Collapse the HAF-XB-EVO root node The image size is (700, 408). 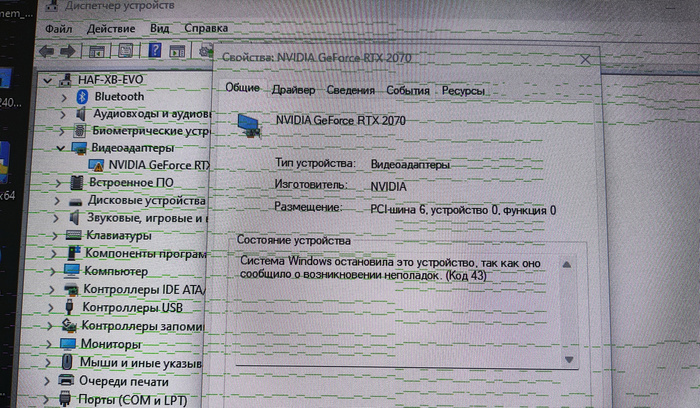(x=48, y=80)
